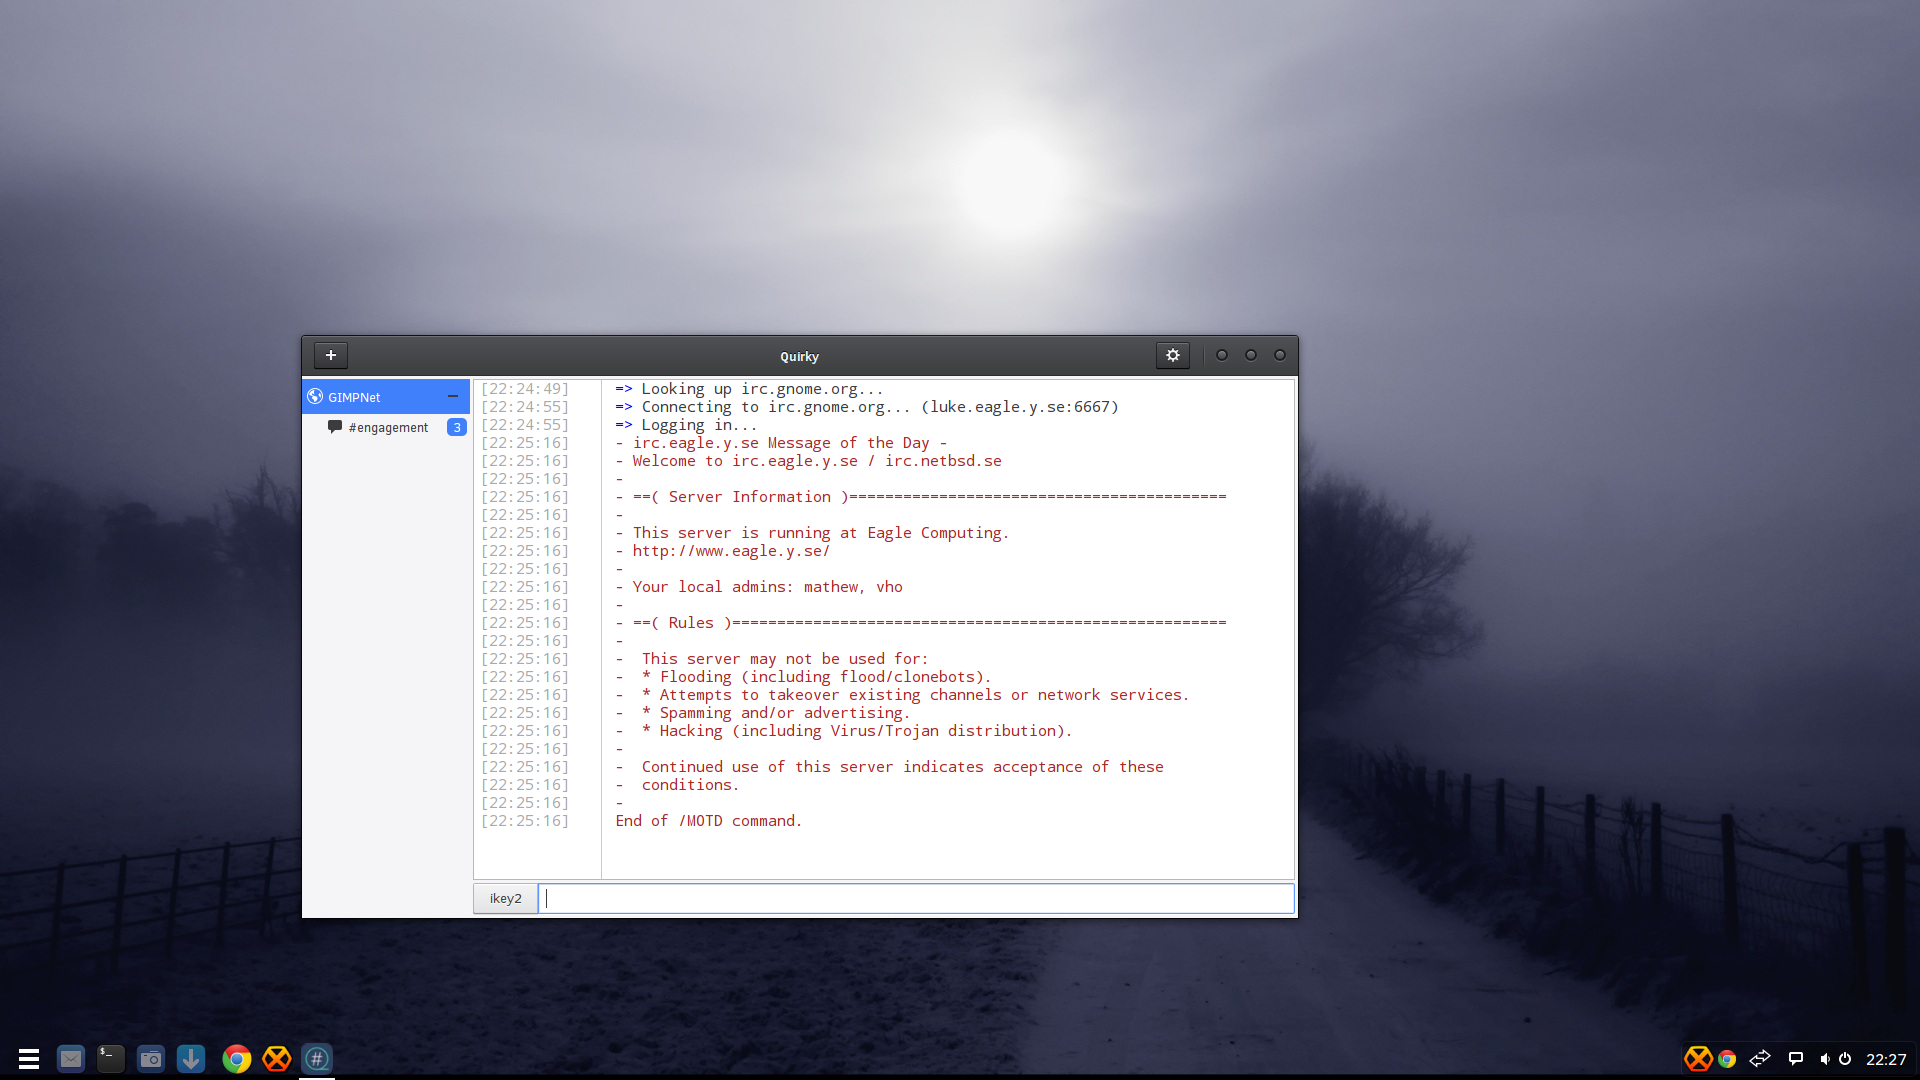Image resolution: width=1920 pixels, height=1080 pixels.
Task: Click the [22:24:49] timestamp
Action: [525, 389]
